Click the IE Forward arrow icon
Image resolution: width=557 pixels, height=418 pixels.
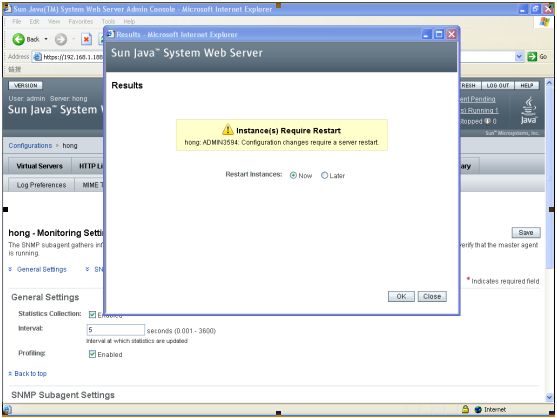(x=61, y=39)
